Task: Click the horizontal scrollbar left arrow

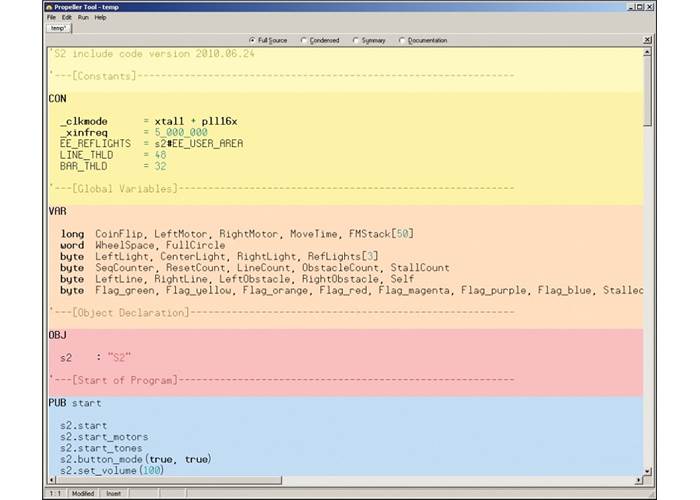Action: [51, 481]
